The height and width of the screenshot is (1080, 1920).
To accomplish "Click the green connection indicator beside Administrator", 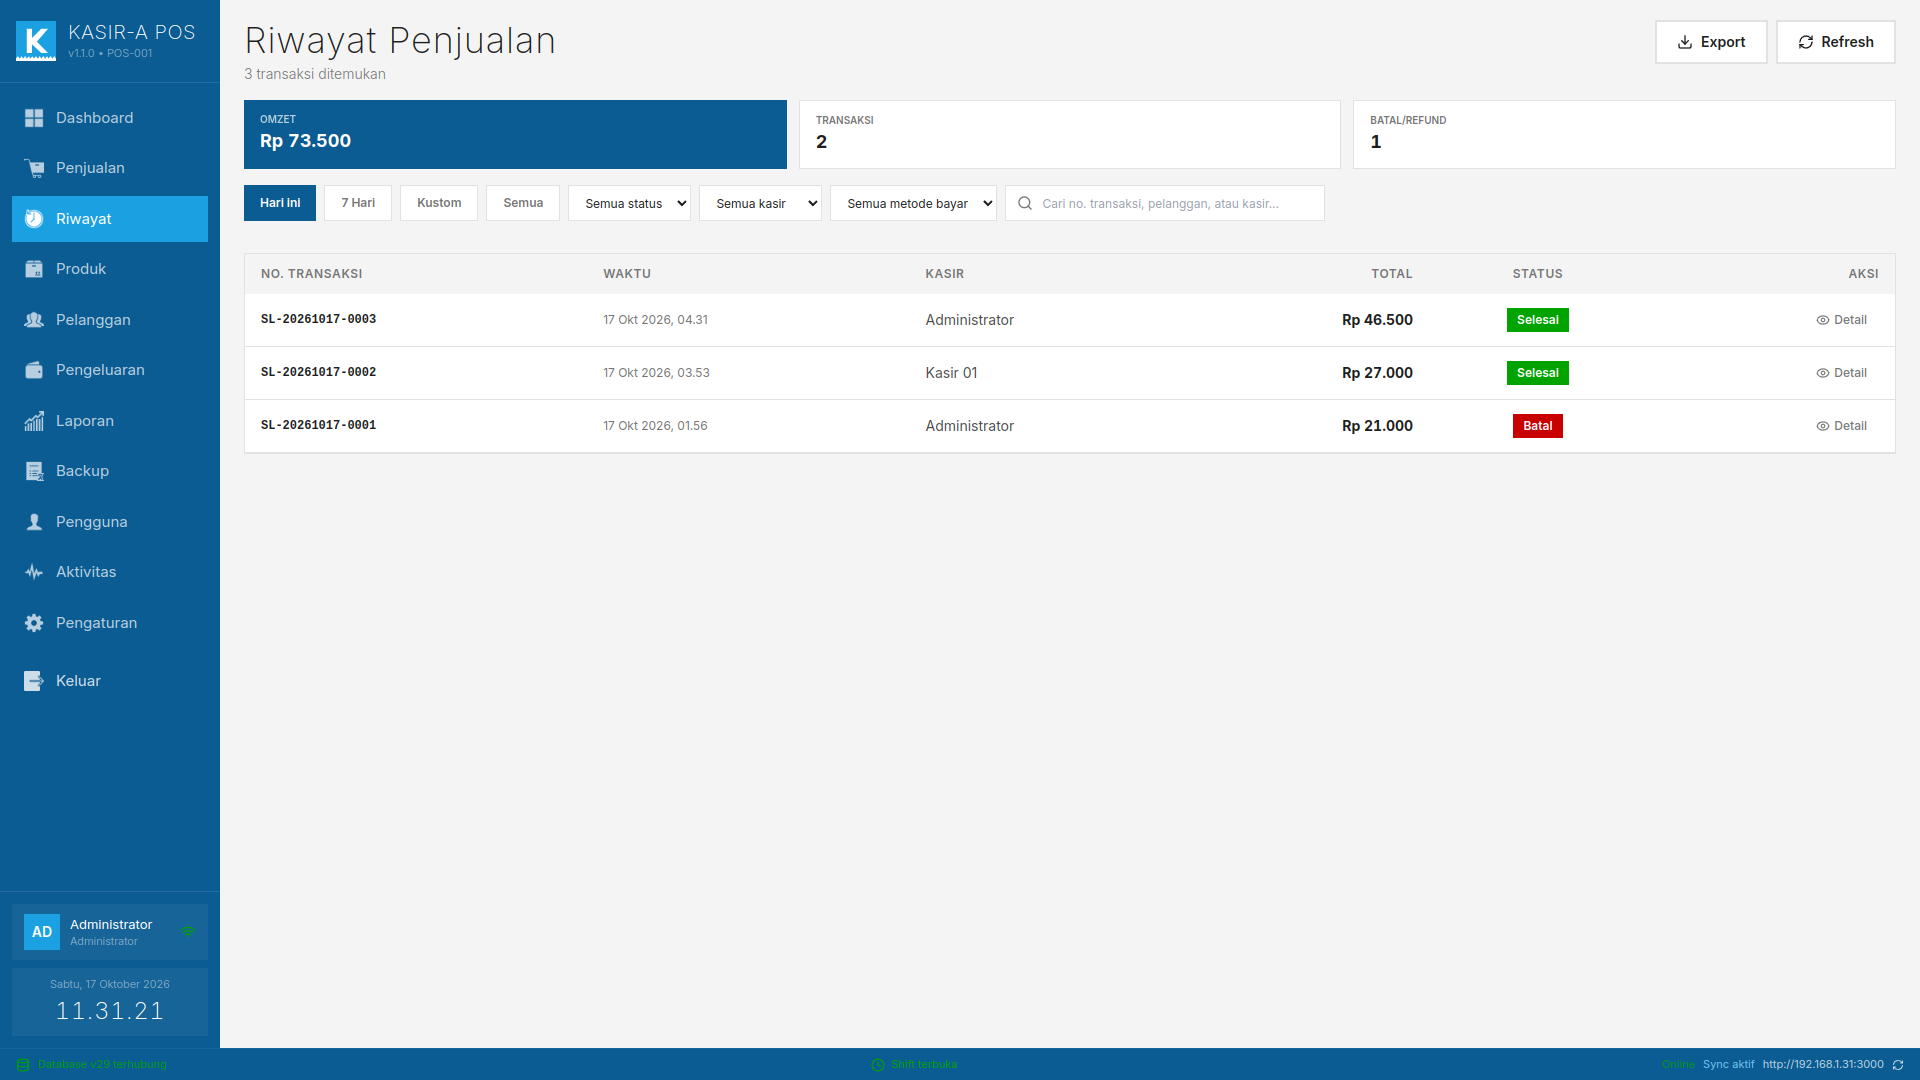I will (x=188, y=932).
